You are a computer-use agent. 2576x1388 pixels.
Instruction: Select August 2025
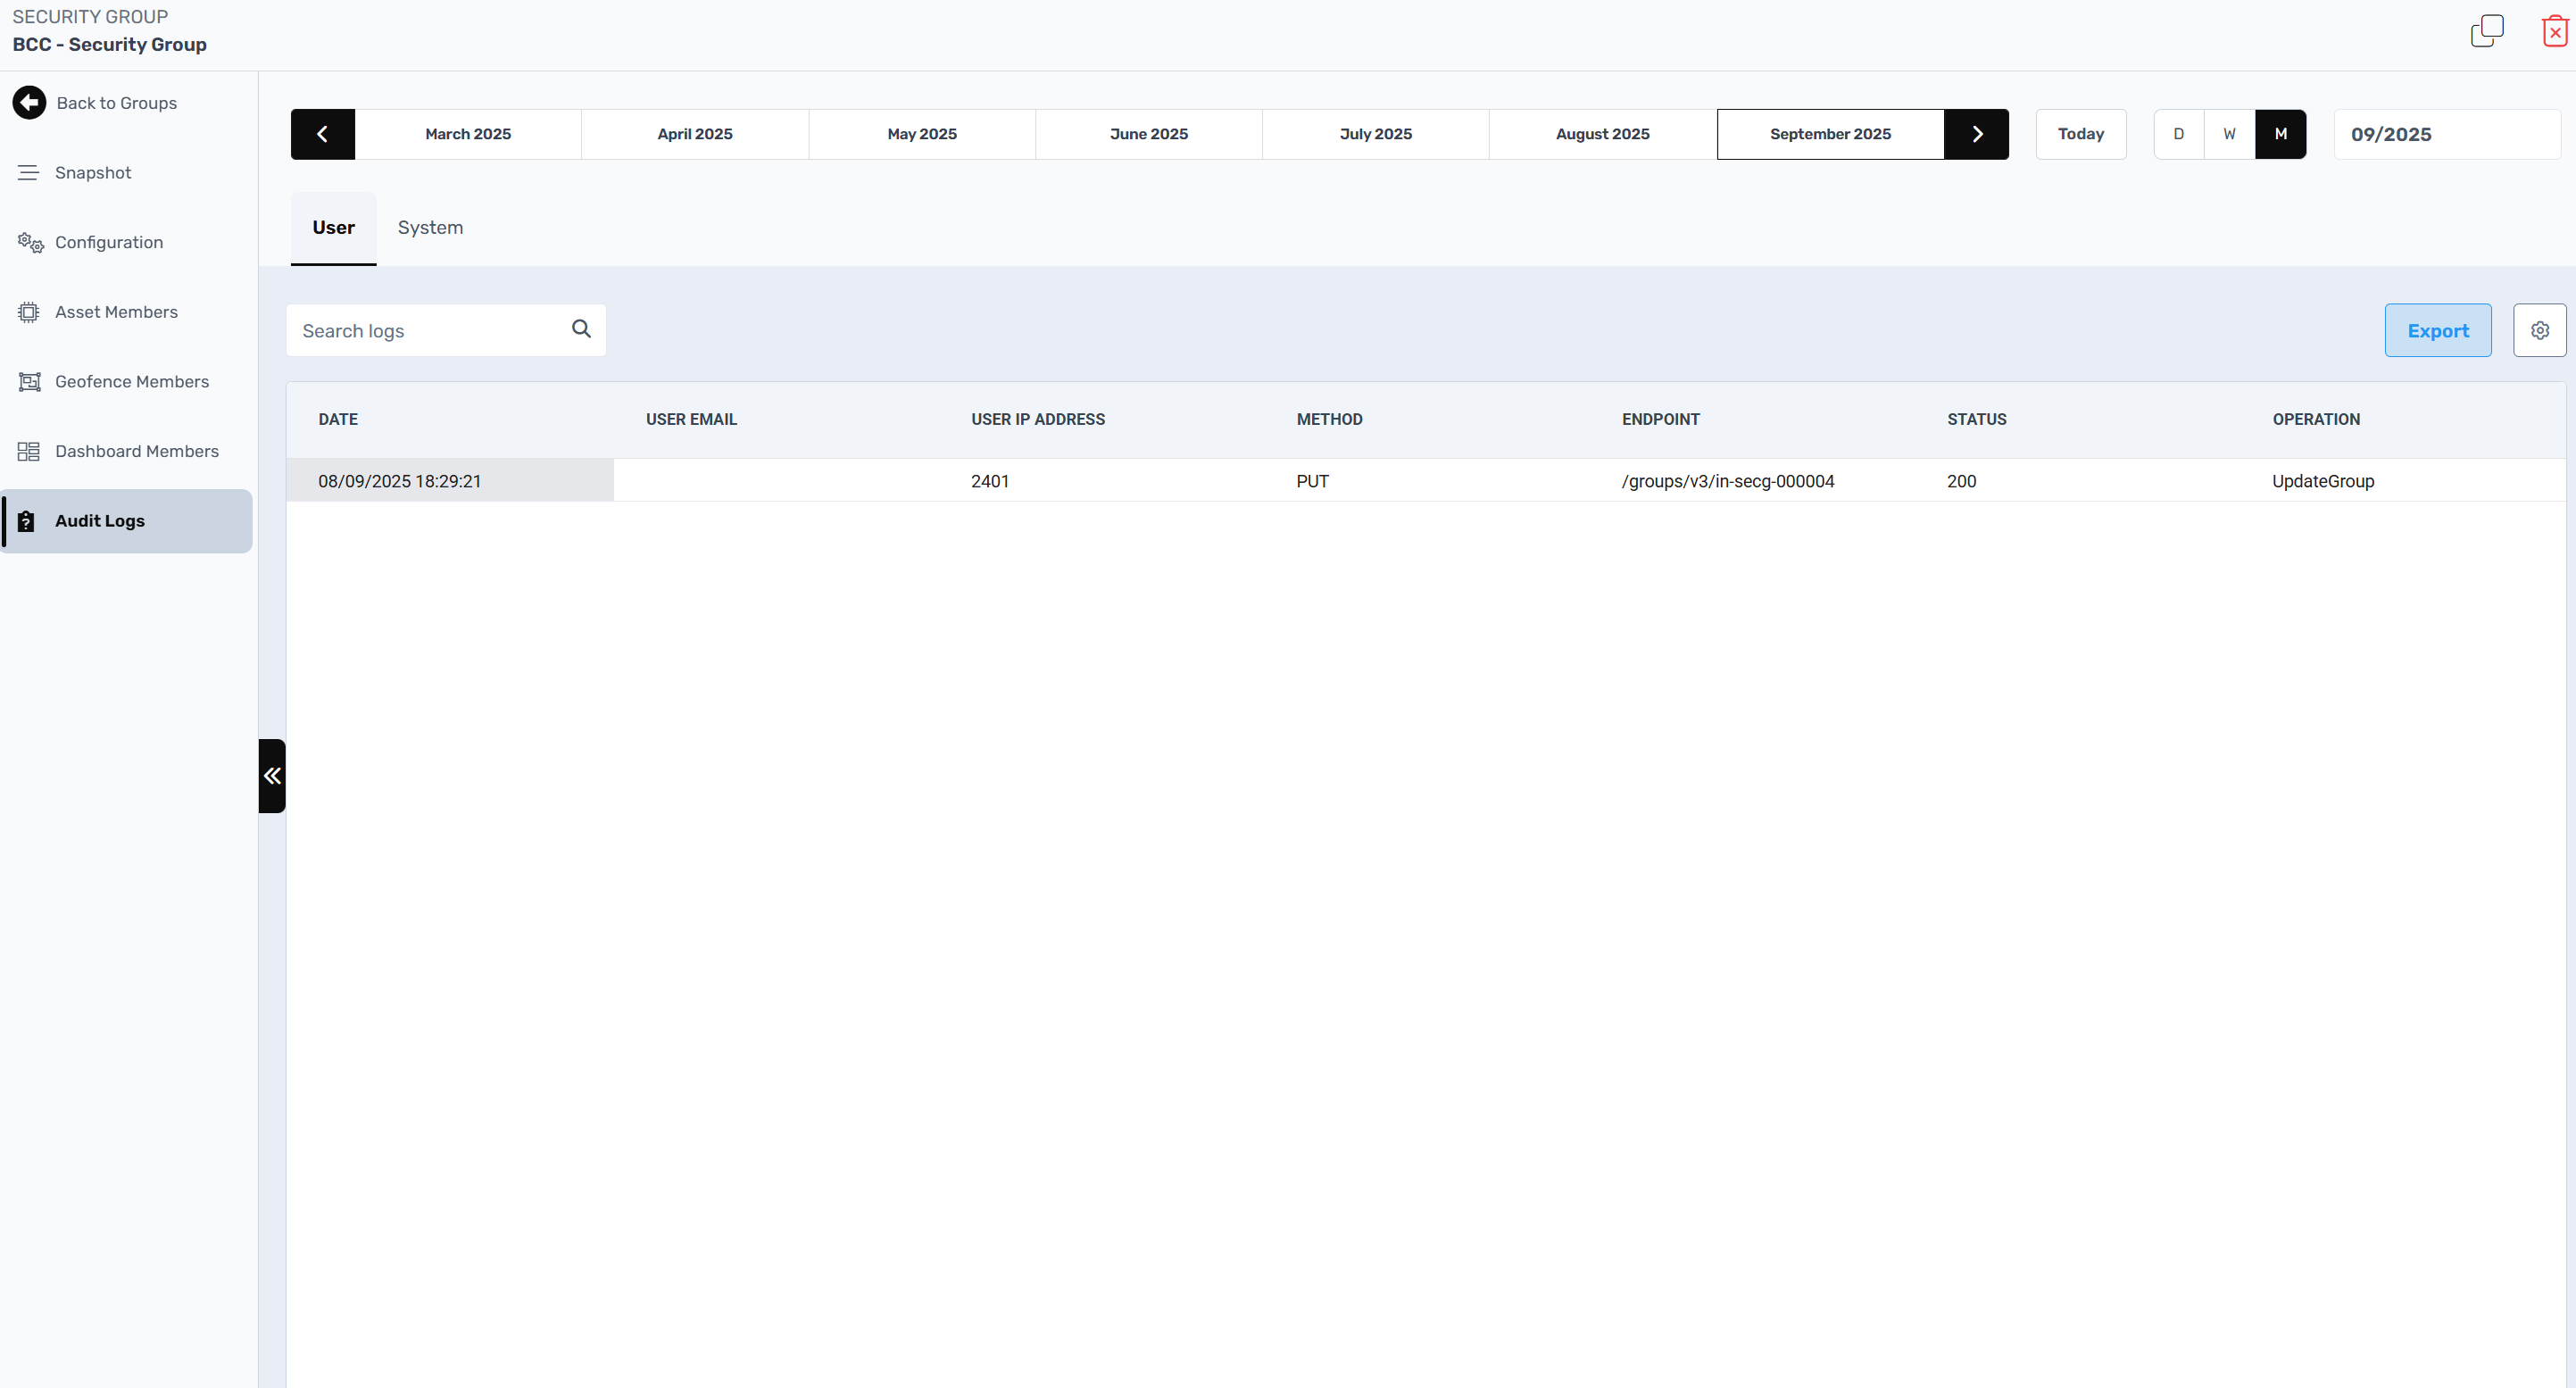1602,134
